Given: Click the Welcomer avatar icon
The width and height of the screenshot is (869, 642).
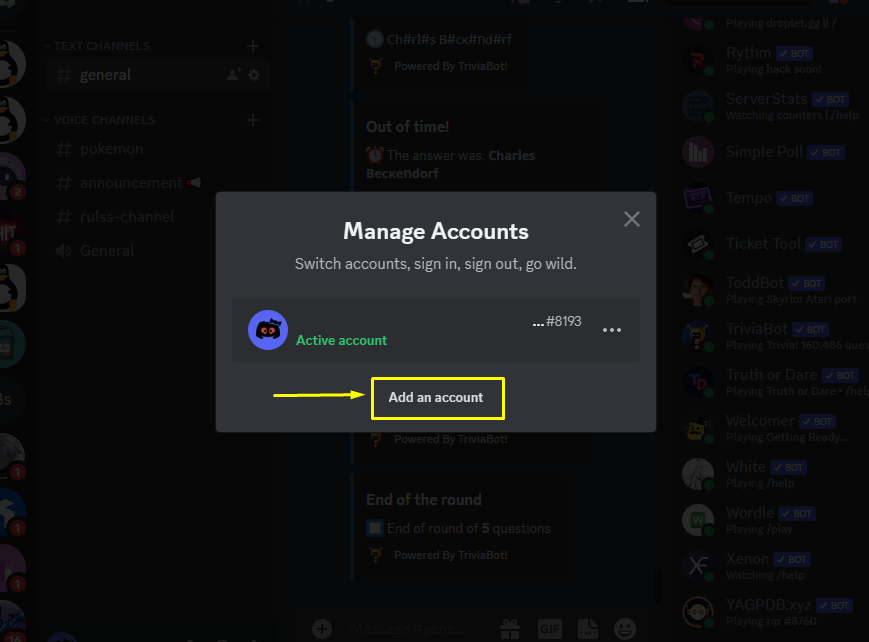Looking at the screenshot, I should [x=698, y=428].
